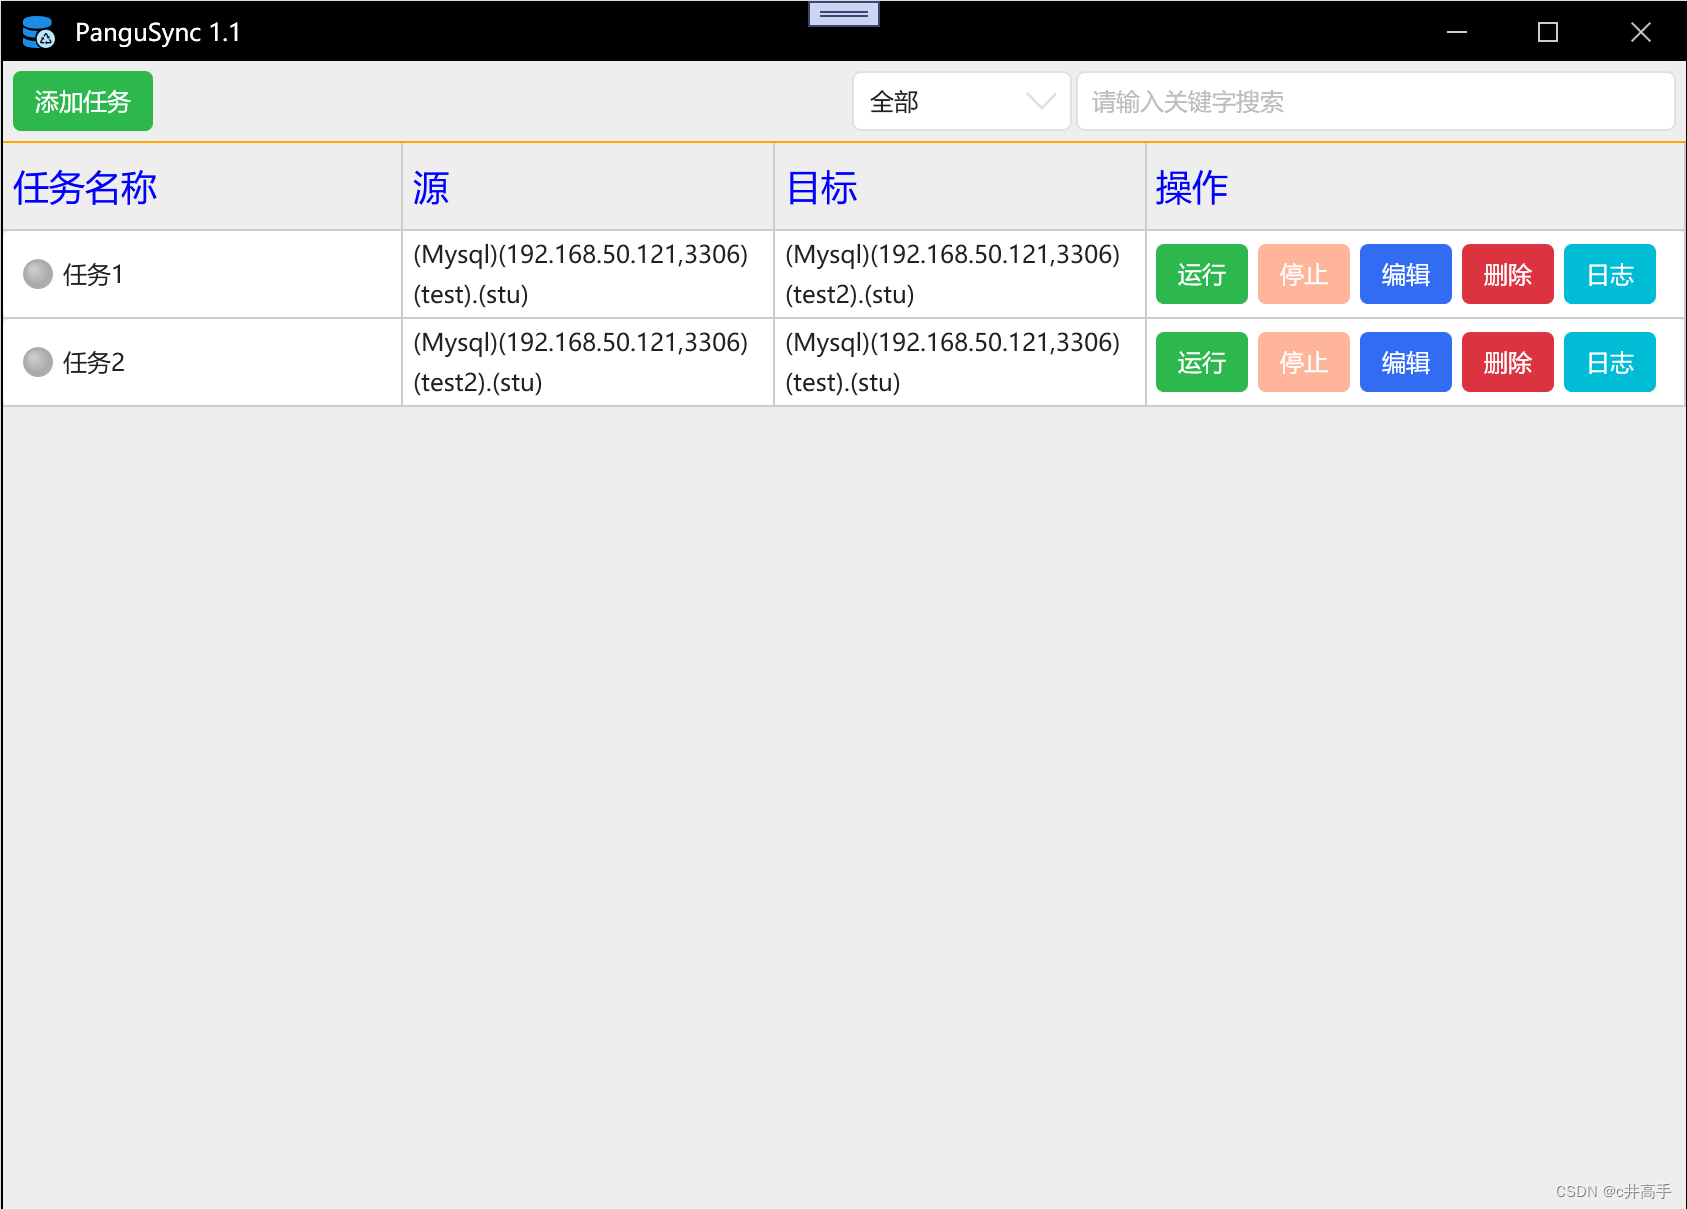
Task: Delete 任务2 using the 删除 button
Action: (x=1508, y=362)
